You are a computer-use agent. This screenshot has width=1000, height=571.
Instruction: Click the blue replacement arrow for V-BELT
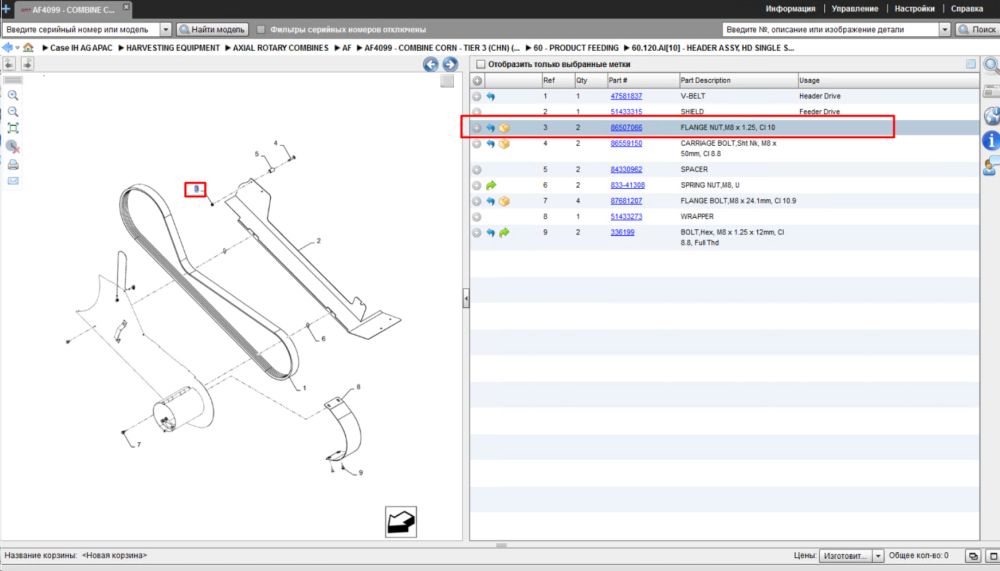pyautogui.click(x=490, y=96)
